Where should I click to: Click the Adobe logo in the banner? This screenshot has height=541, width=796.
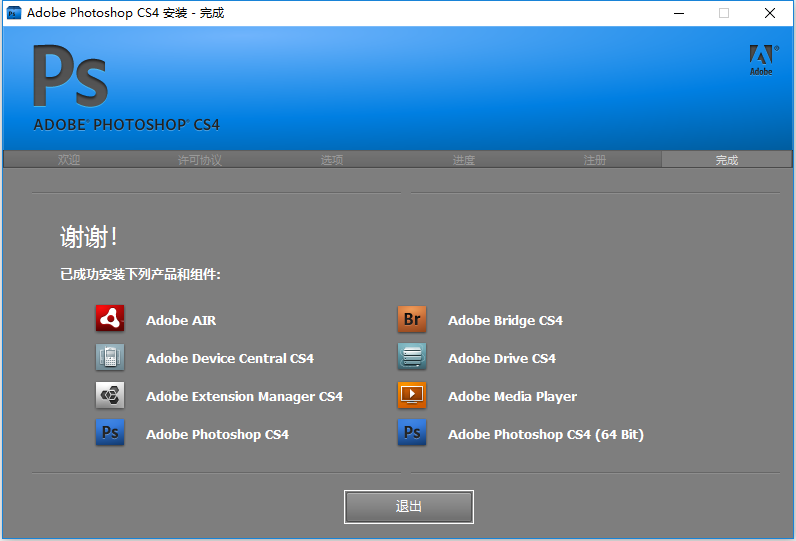point(763,60)
